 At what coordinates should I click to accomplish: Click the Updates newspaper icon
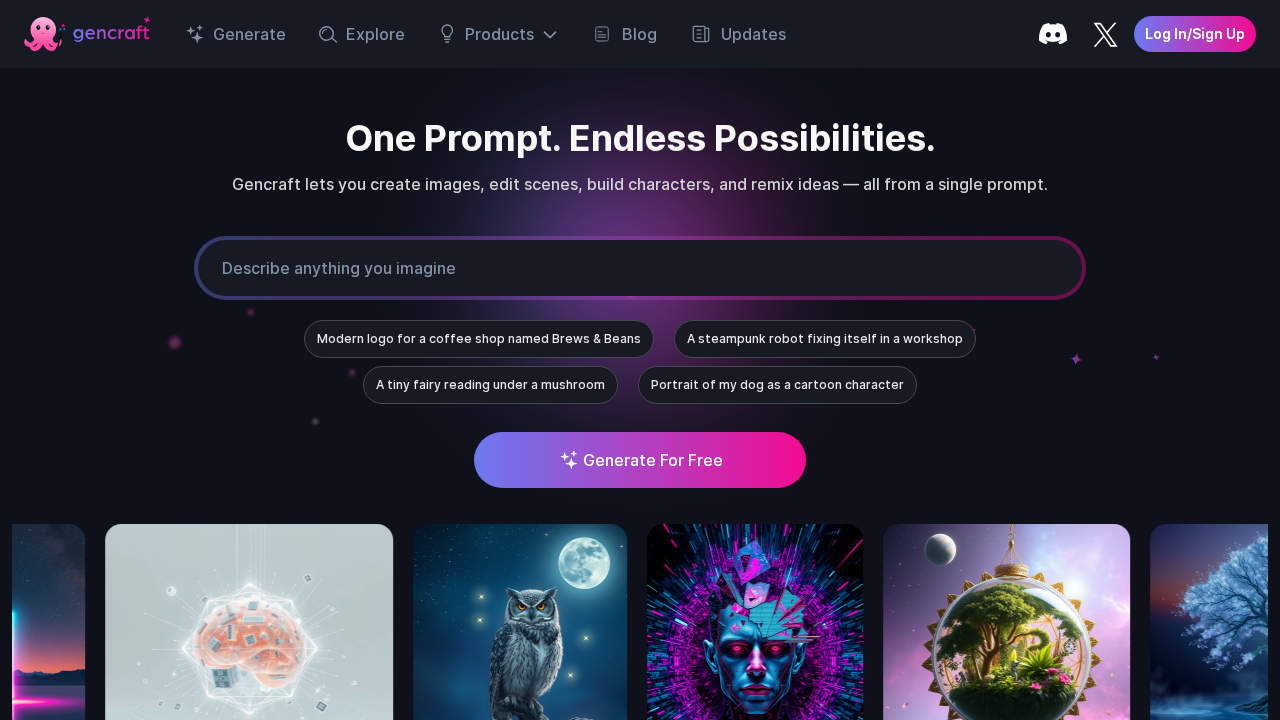(x=701, y=34)
